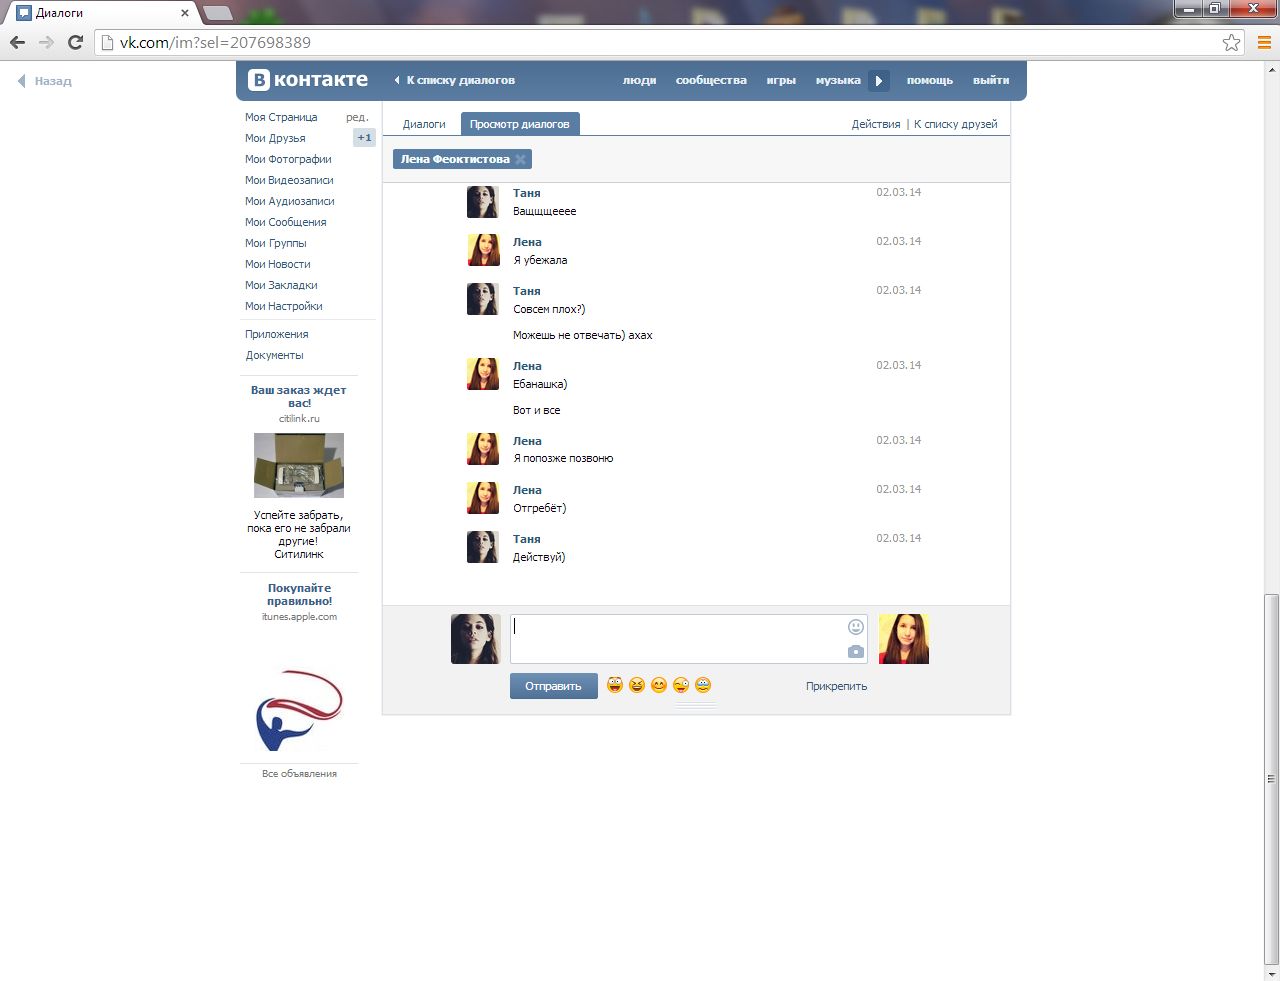Open a new browser tab
The width and height of the screenshot is (1280, 981).
[x=218, y=13]
